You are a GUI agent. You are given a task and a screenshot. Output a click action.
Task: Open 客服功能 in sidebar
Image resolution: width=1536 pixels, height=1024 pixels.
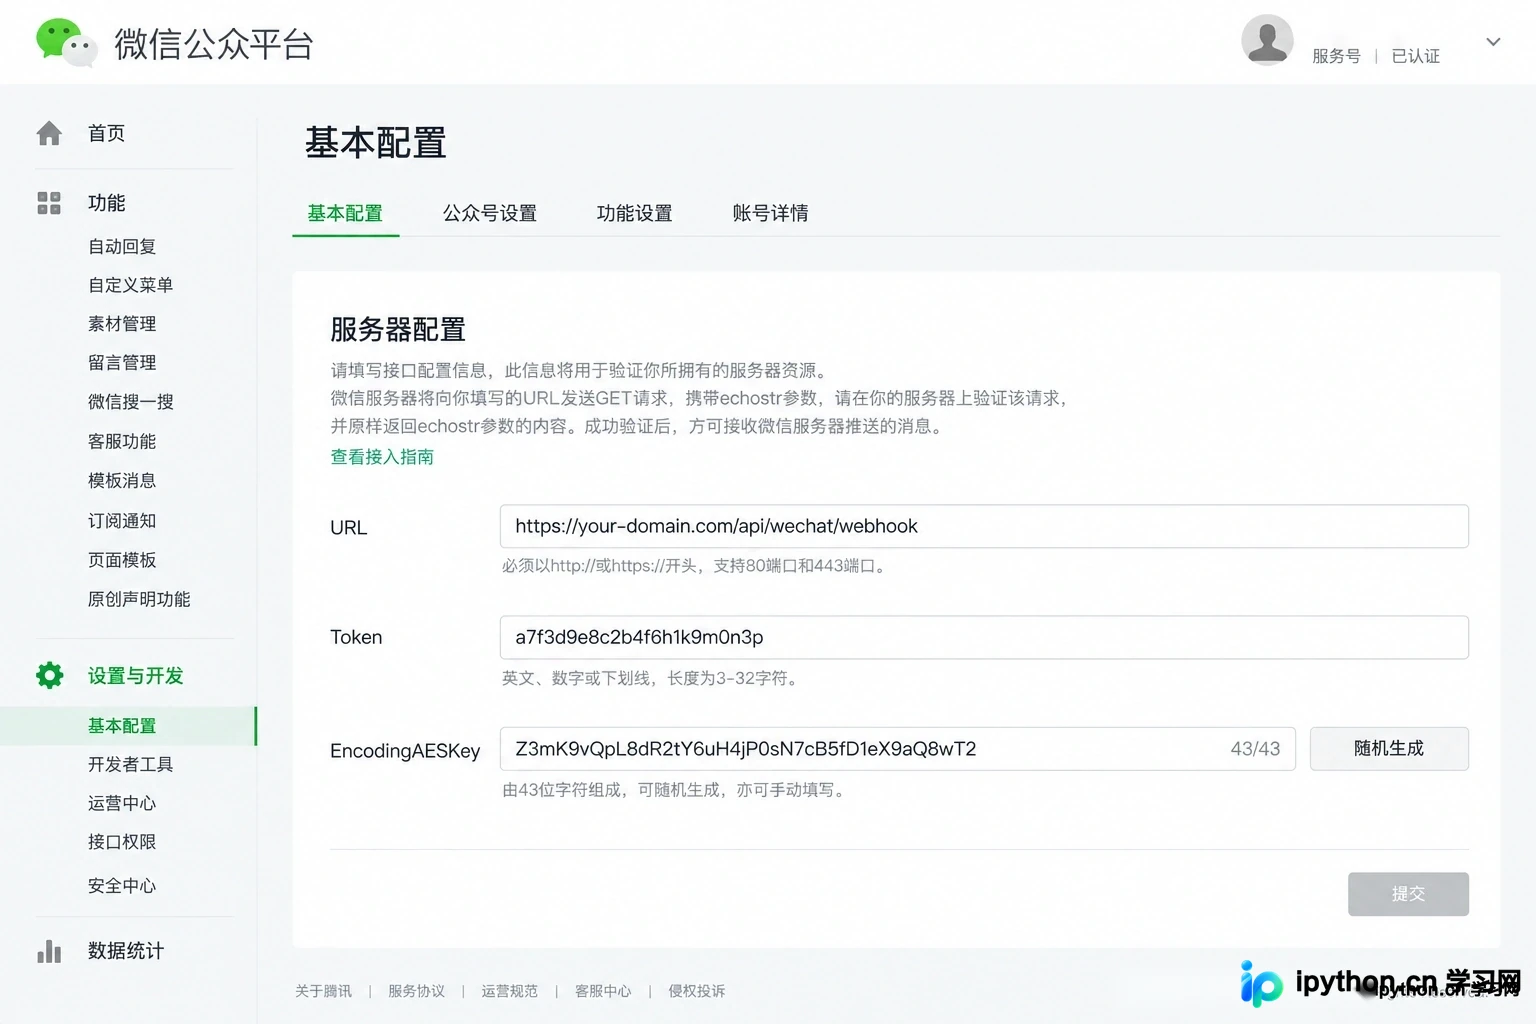[x=122, y=442]
